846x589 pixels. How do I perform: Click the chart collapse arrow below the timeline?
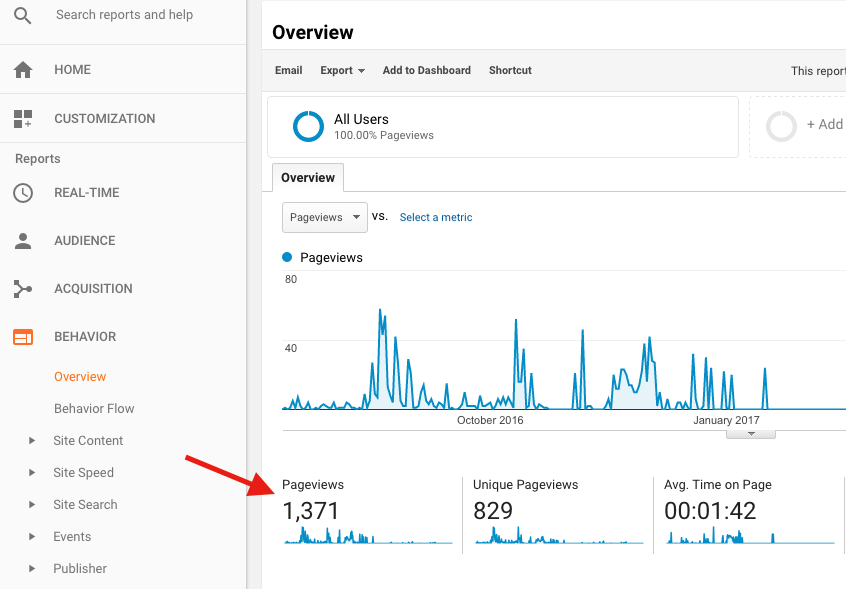point(750,432)
